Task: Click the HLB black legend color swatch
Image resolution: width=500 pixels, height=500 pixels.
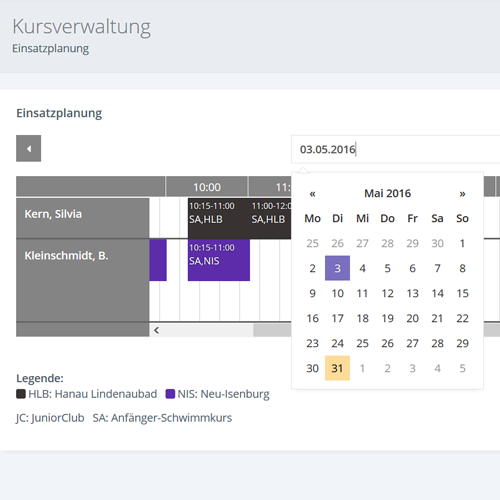Action: [21, 394]
